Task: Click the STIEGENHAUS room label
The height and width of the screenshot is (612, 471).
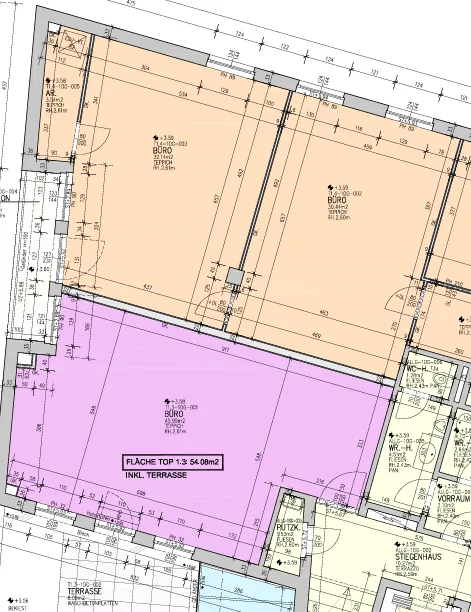Action: [418, 557]
